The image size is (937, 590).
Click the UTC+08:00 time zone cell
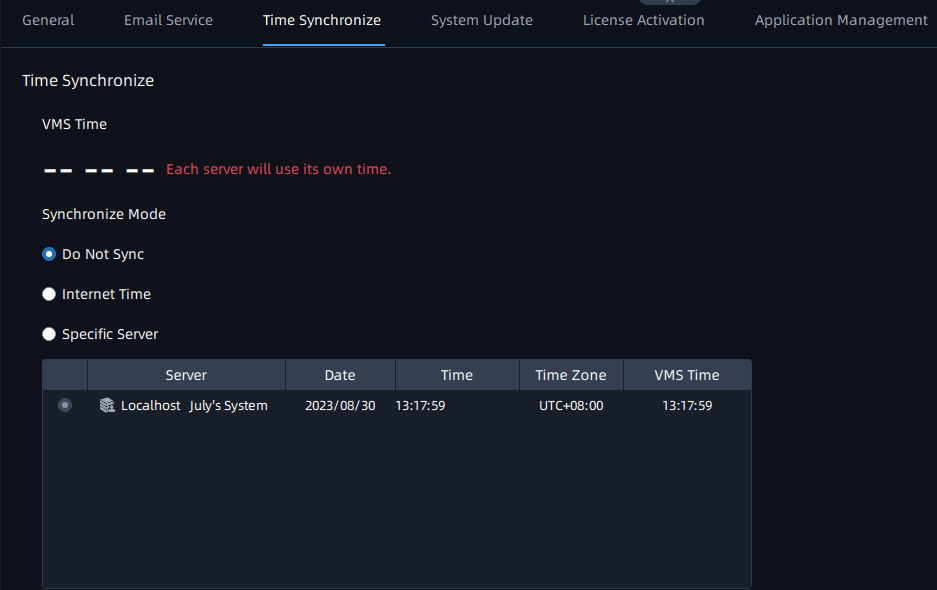(x=571, y=406)
